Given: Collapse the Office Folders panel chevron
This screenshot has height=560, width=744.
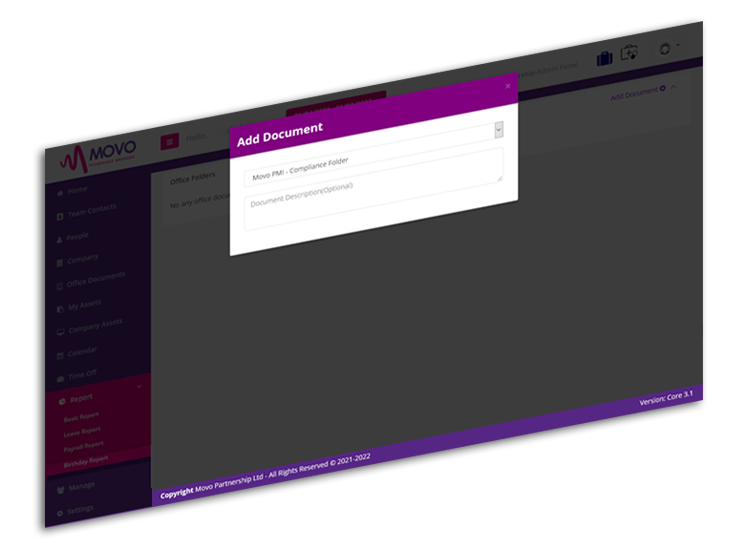Looking at the screenshot, I should [x=673, y=87].
